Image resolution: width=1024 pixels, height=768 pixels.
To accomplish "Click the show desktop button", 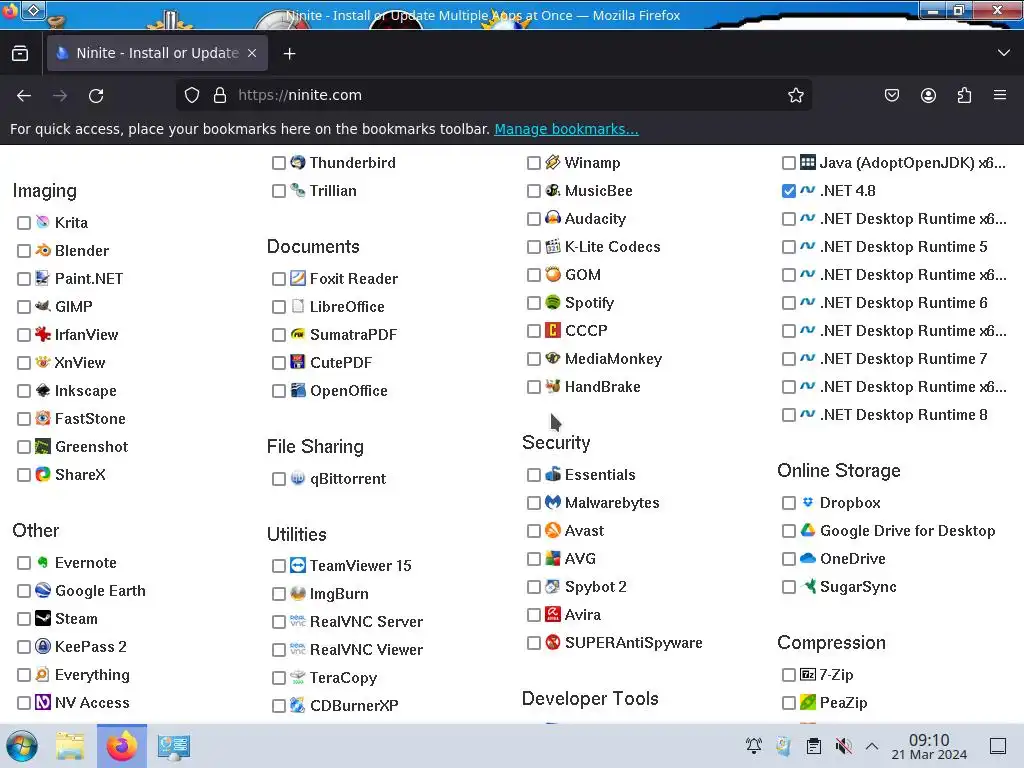I will pos(998,746).
